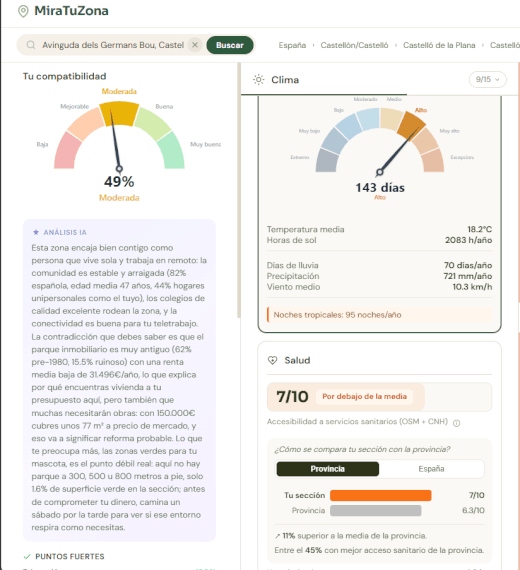Click the grey Provincia comparison bar
The height and width of the screenshot is (570, 520).
pos(376,510)
